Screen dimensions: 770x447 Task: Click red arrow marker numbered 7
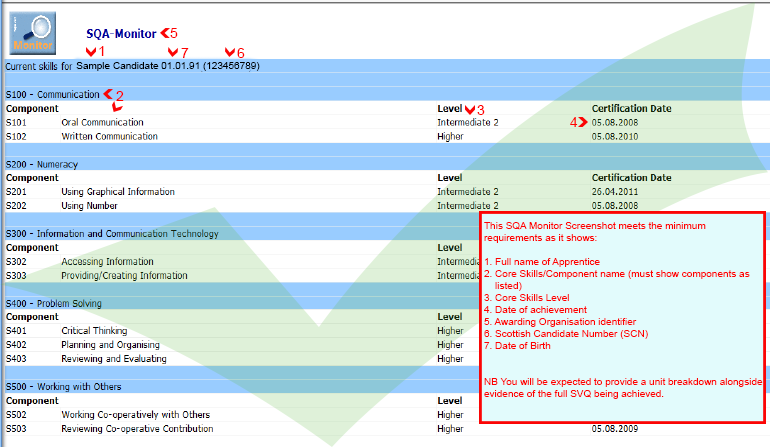tap(173, 52)
